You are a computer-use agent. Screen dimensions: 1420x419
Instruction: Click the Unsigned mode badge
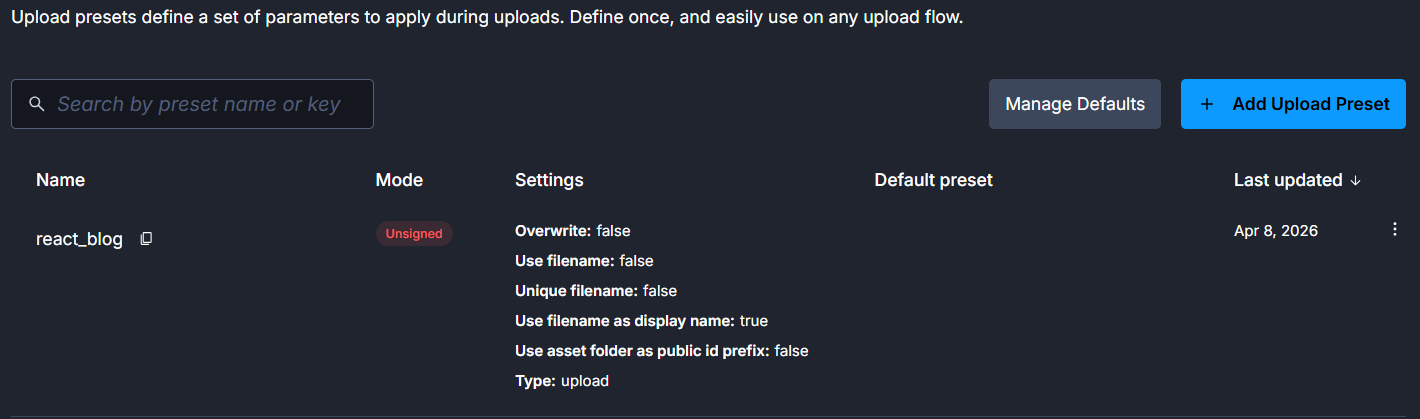click(x=414, y=233)
